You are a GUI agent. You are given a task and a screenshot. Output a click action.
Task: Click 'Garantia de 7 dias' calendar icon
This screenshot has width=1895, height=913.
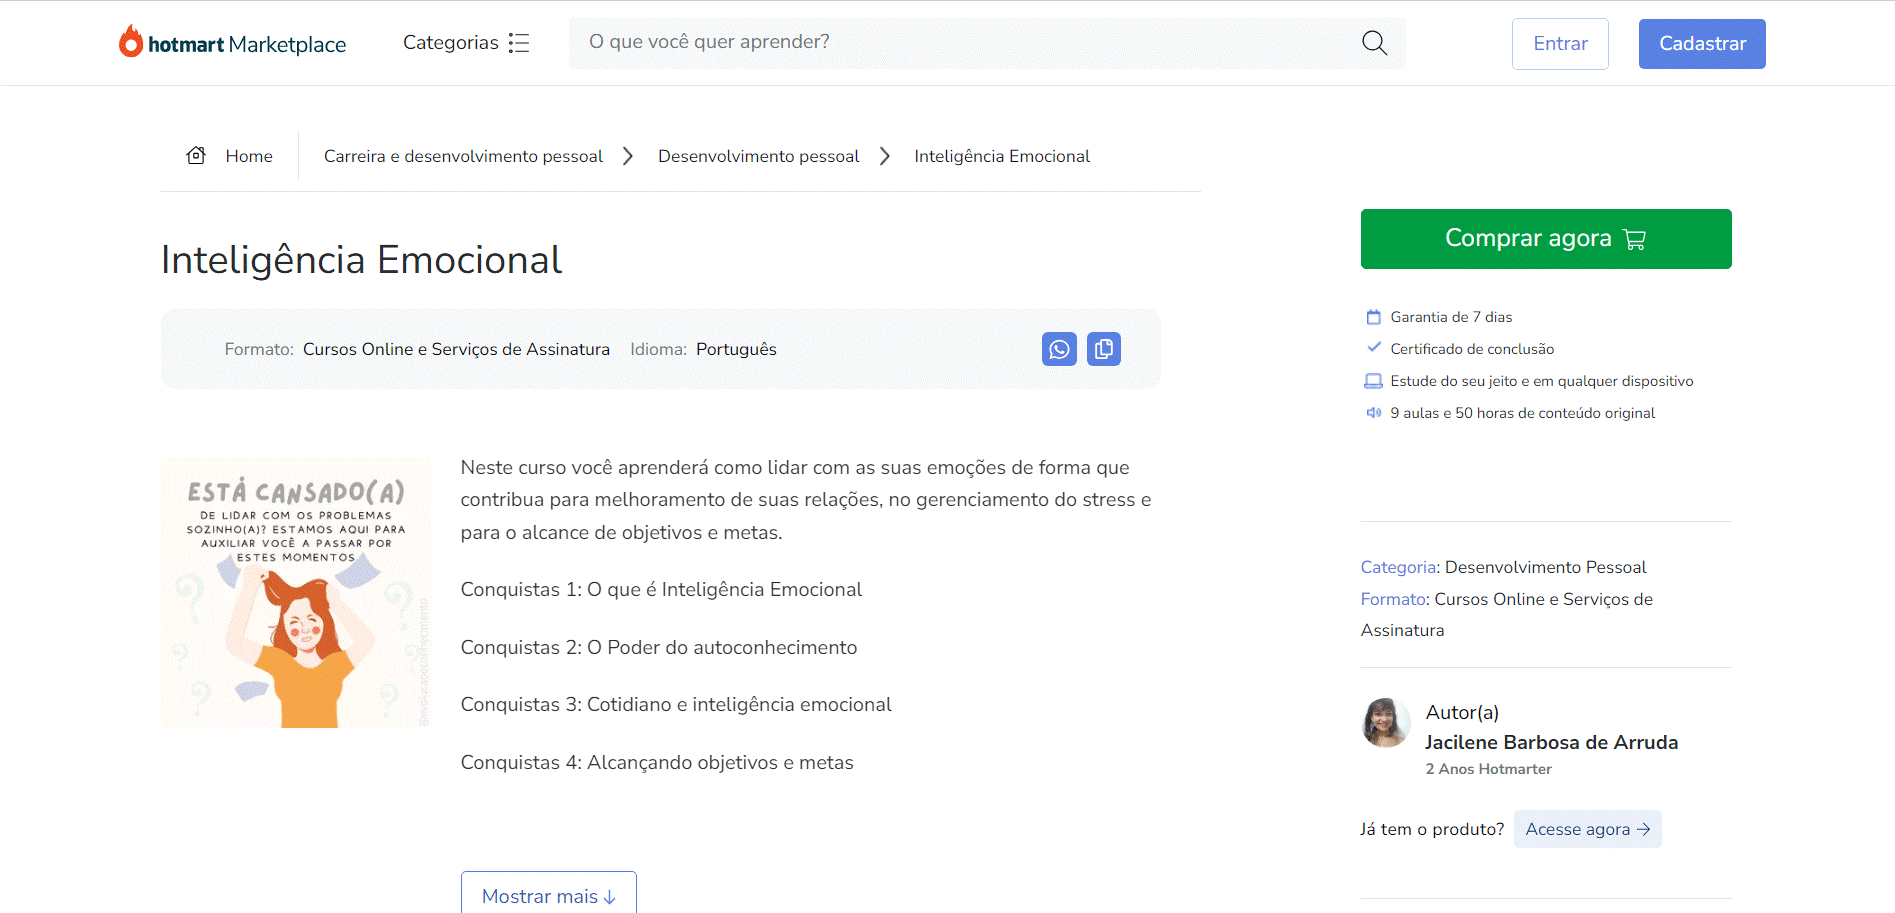coord(1373,317)
